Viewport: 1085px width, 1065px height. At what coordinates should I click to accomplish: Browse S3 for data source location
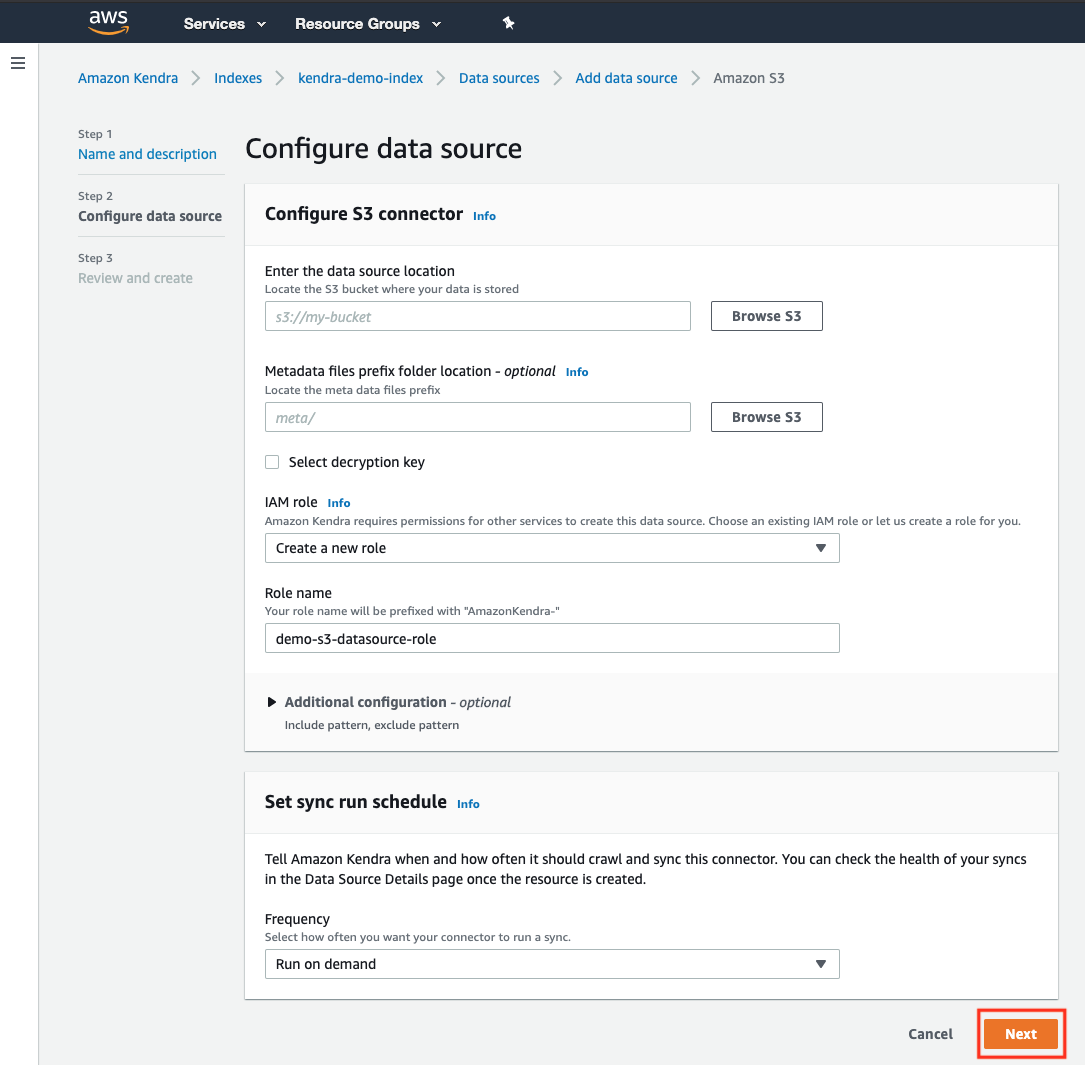[x=767, y=316]
